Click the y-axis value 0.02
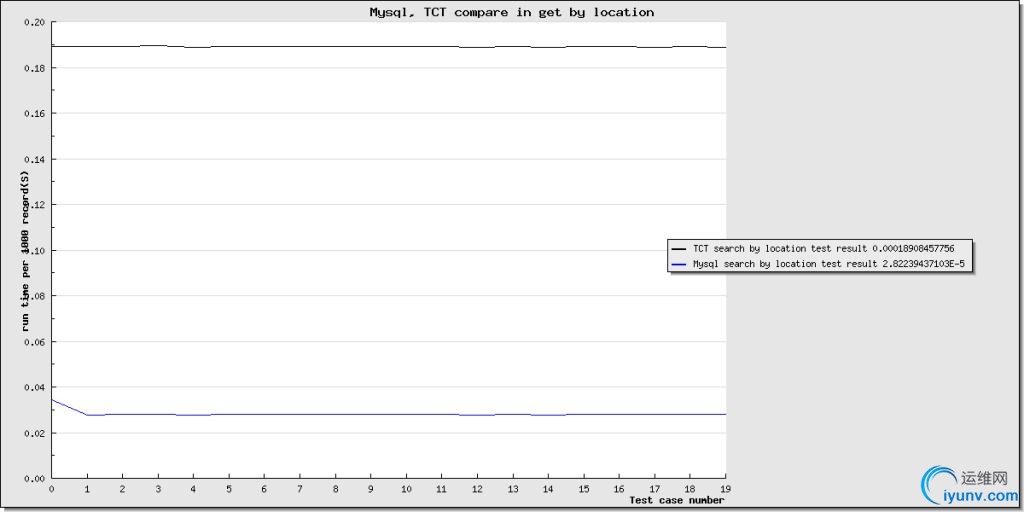Viewport: 1024px width, 512px height. [33, 433]
